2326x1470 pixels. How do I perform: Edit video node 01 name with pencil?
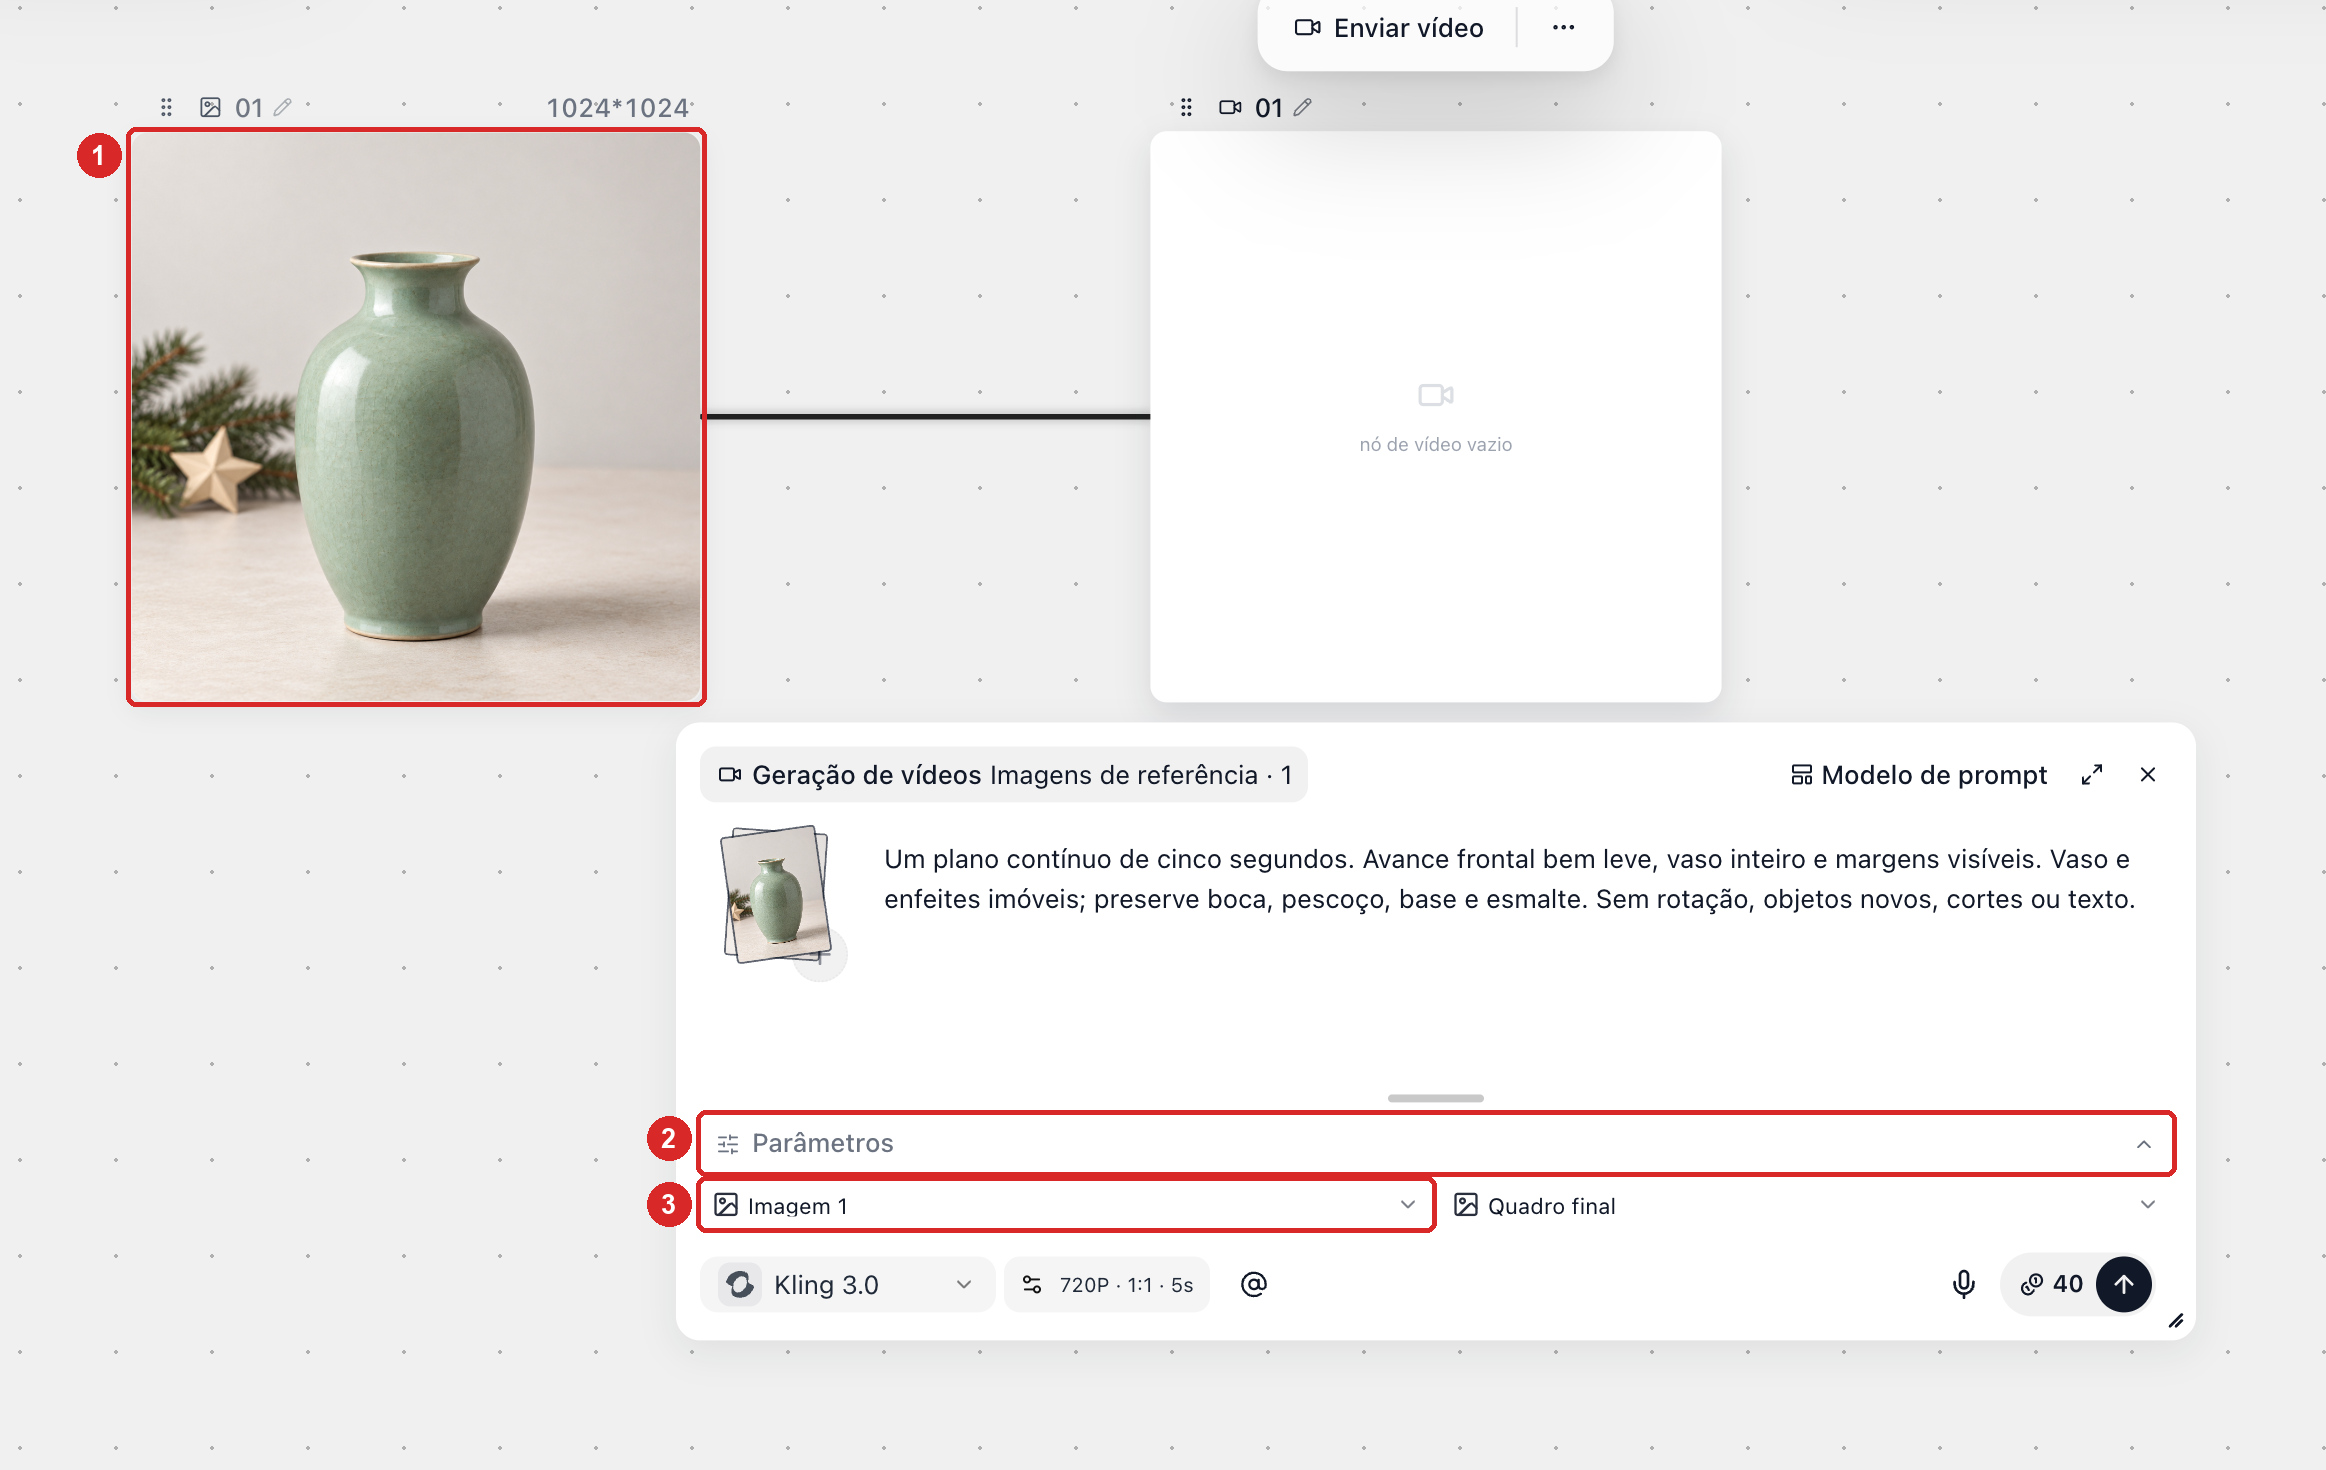click(x=1302, y=107)
